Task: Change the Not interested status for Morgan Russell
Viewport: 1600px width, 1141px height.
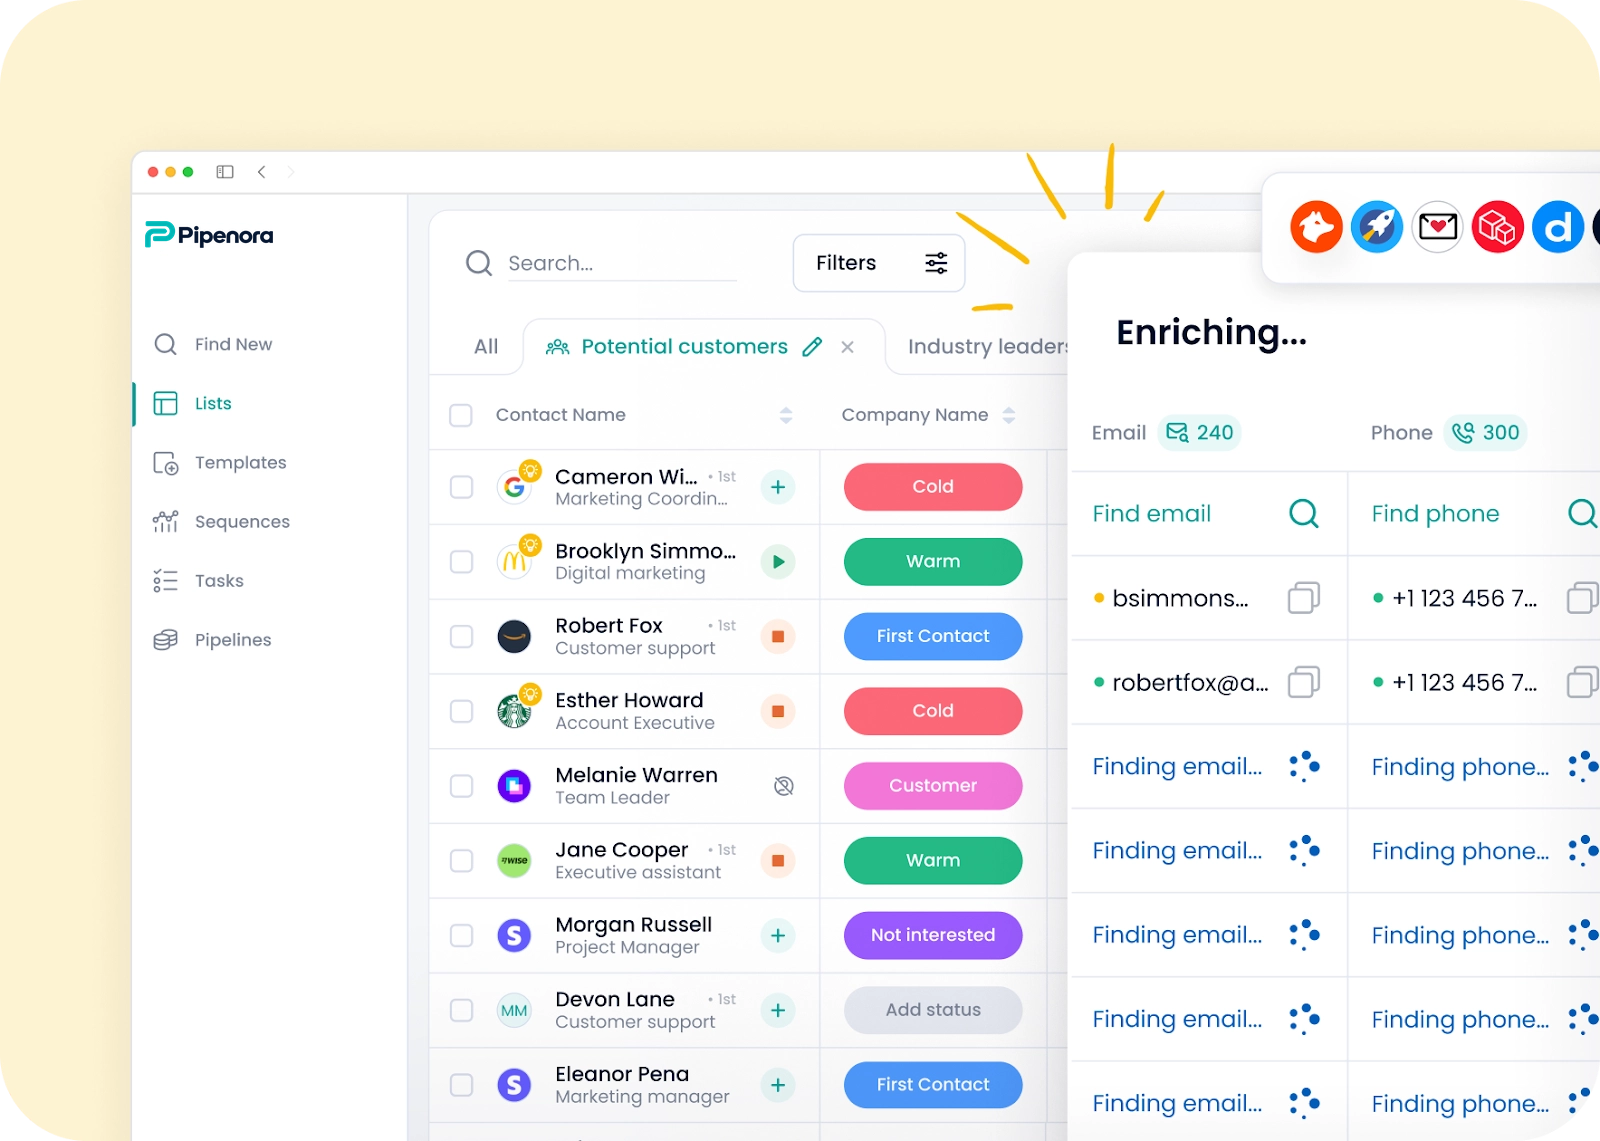Action: click(933, 935)
